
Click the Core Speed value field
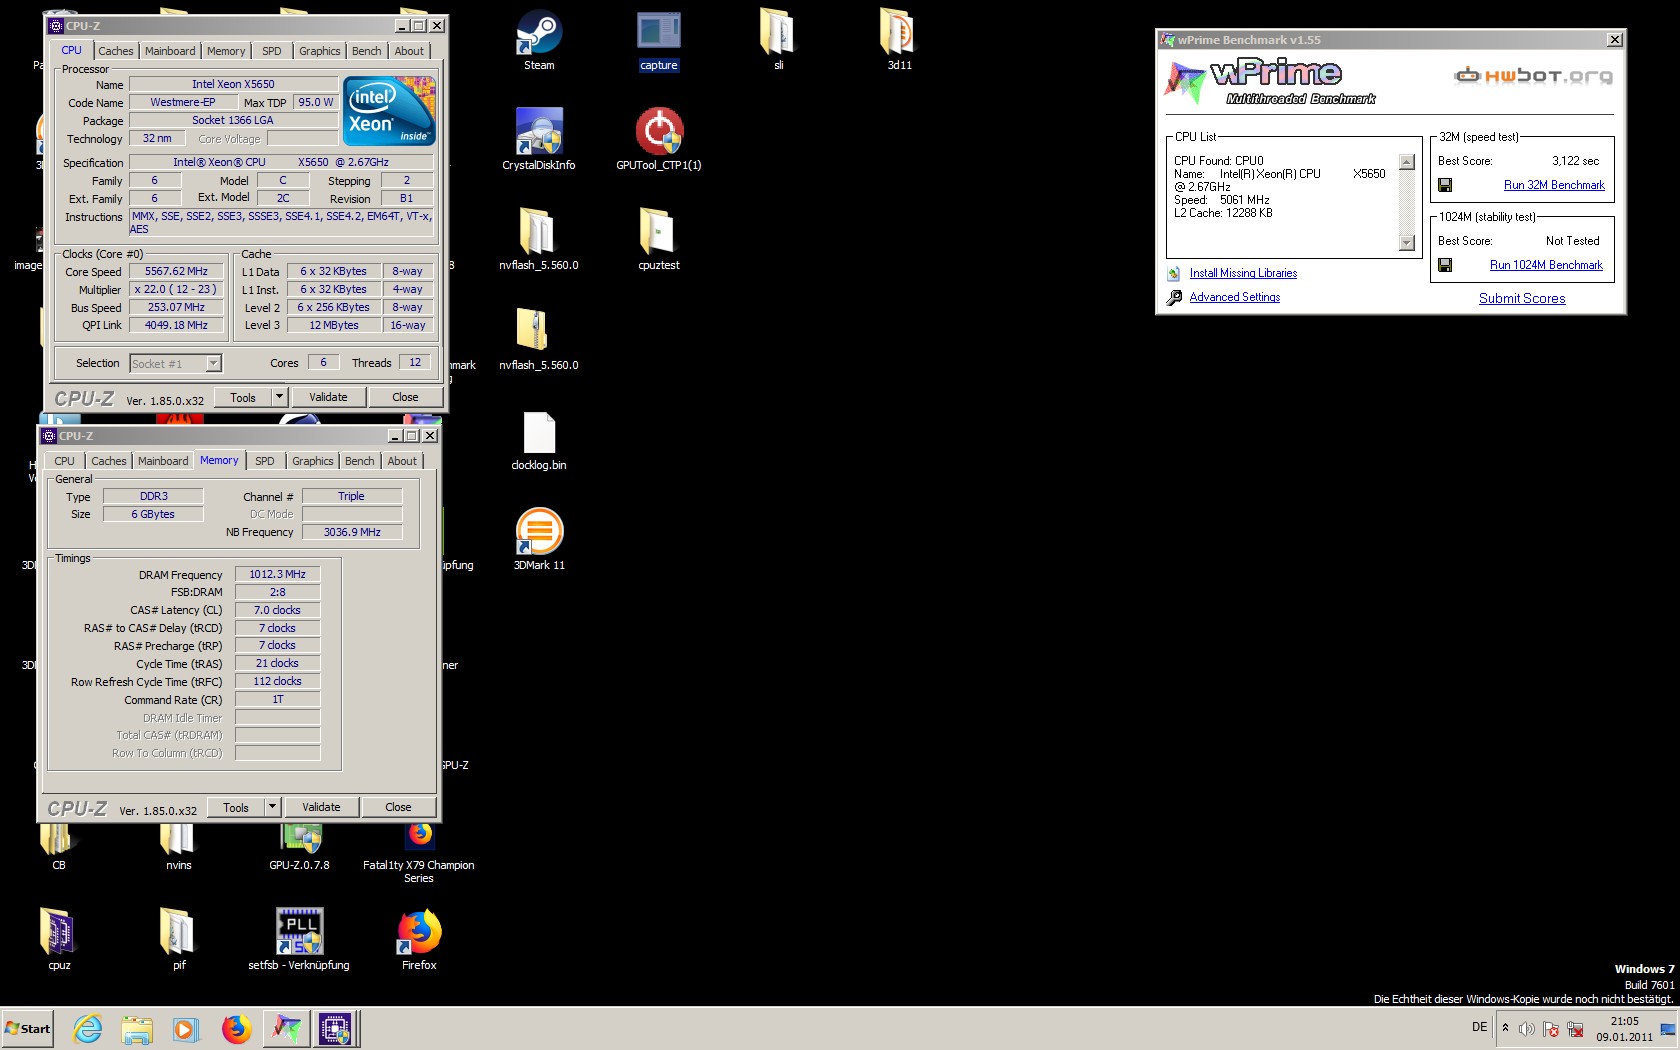[x=176, y=271]
